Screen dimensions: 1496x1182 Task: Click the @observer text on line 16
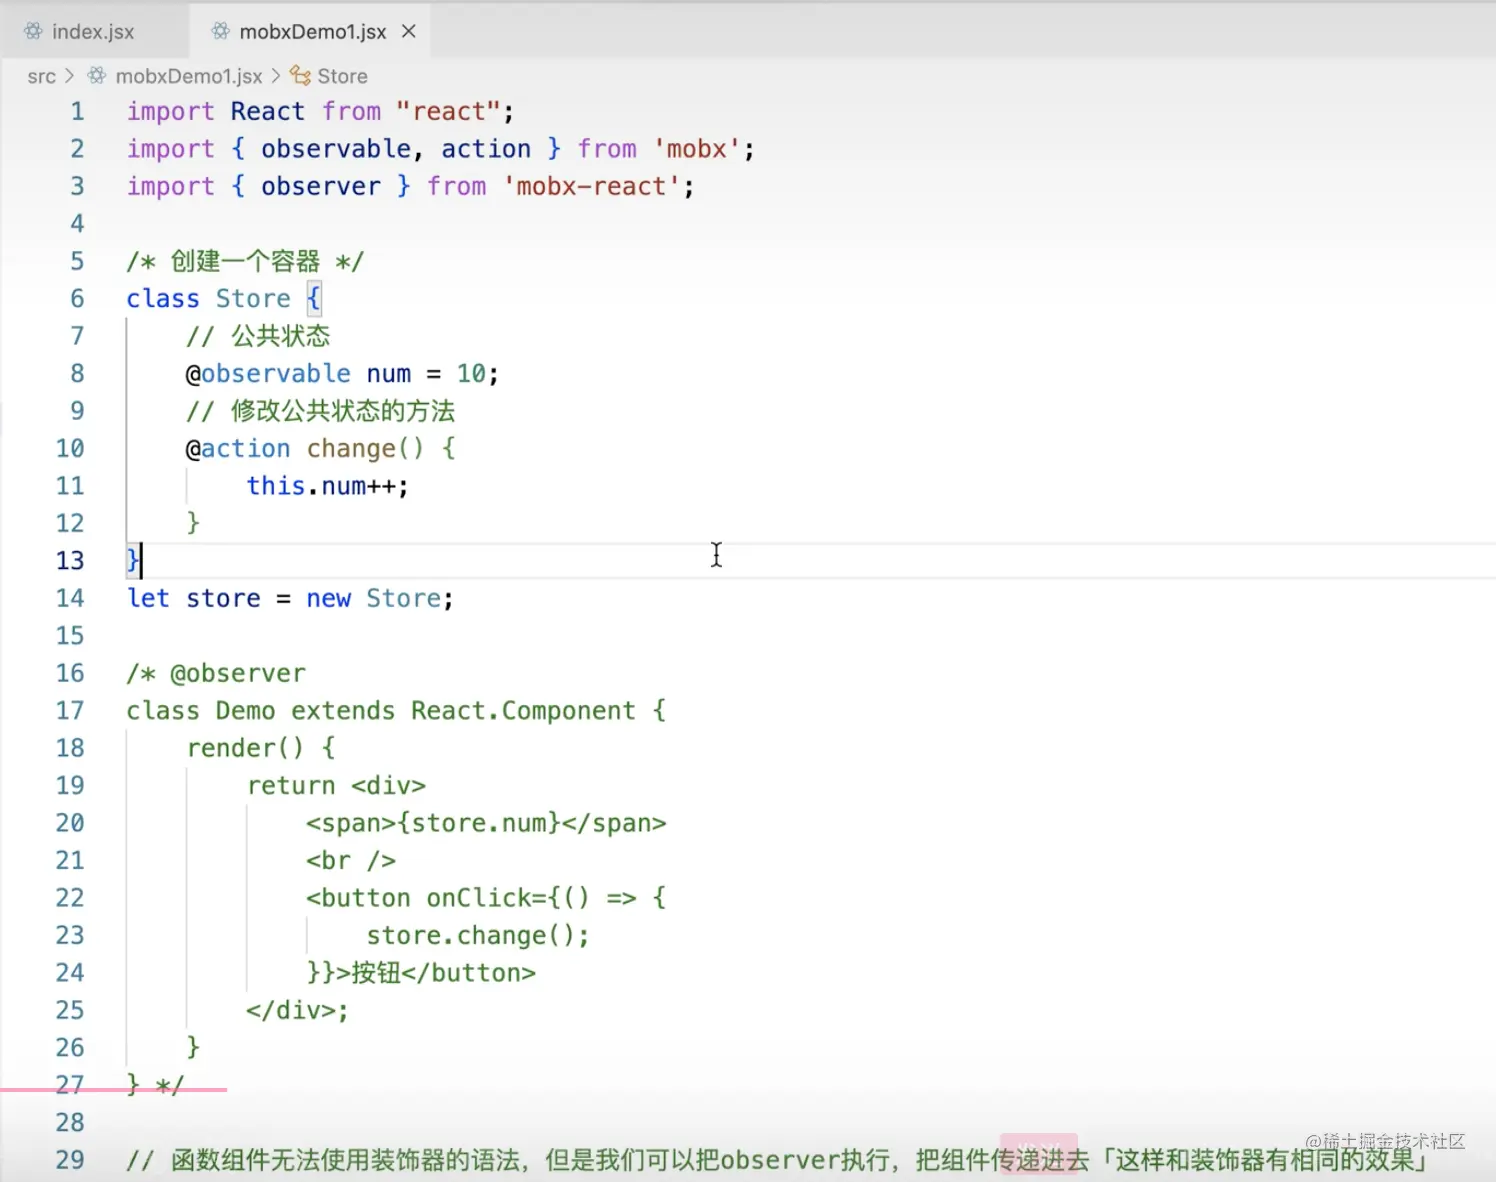coord(238,673)
